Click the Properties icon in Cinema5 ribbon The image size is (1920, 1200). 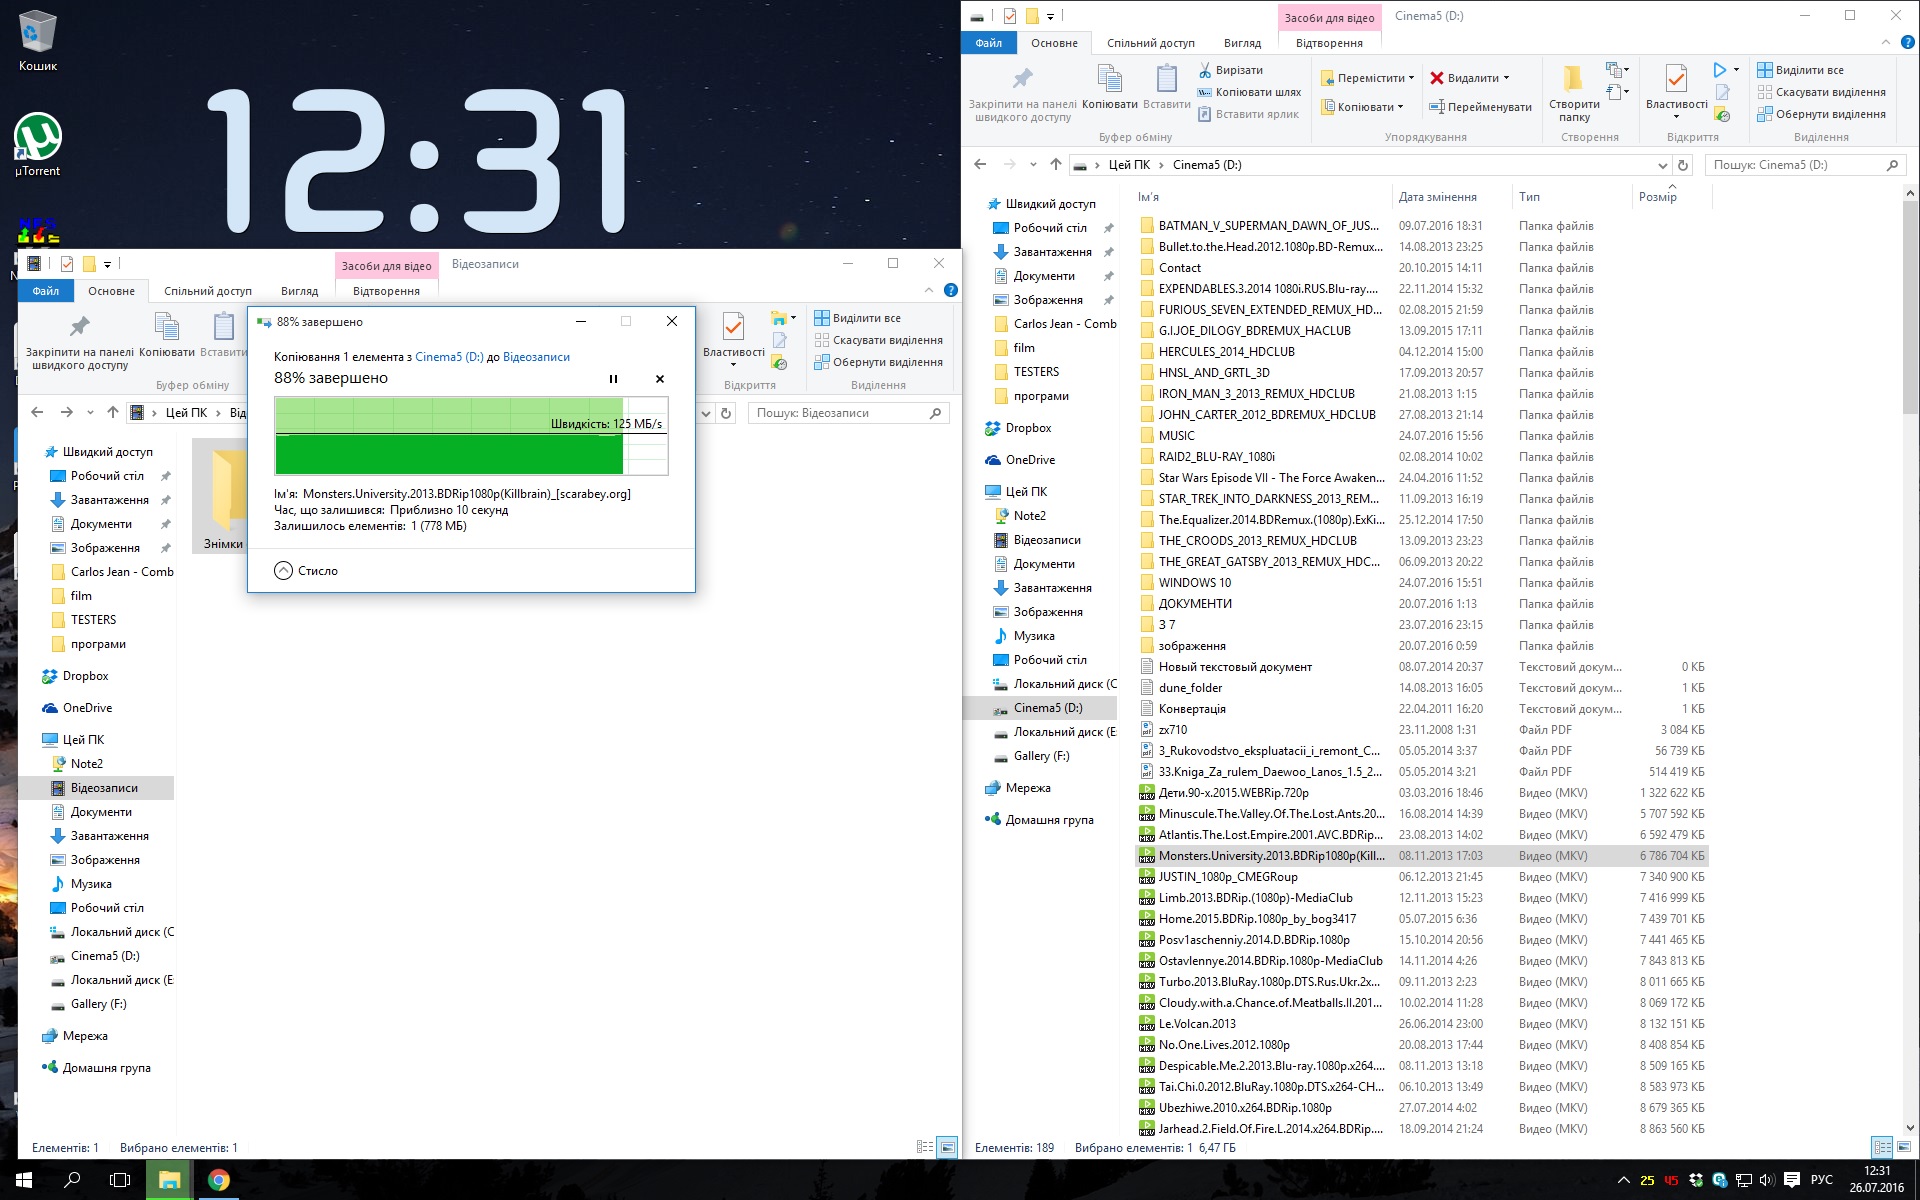click(1676, 78)
